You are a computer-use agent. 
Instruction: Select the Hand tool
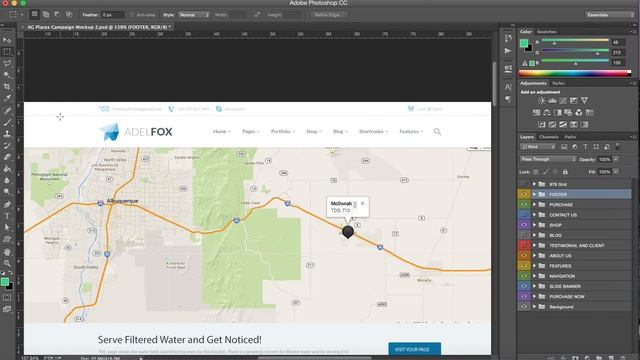click(x=7, y=252)
